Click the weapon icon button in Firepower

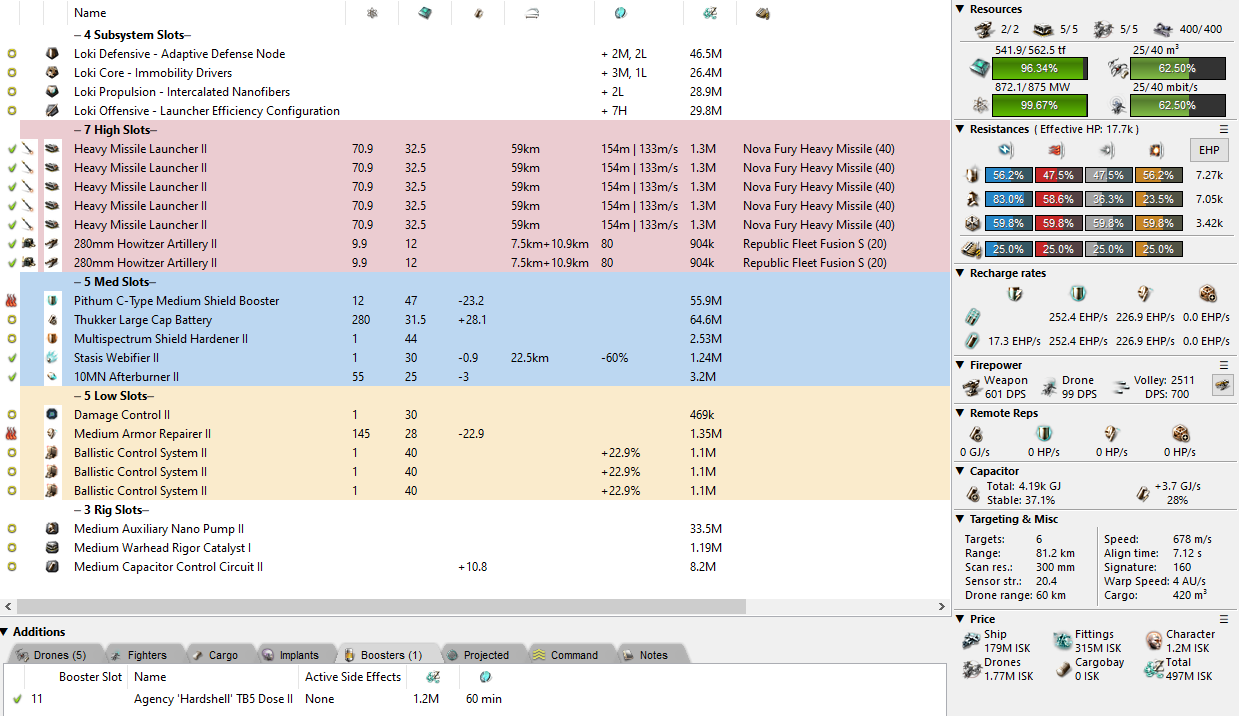tap(1222, 385)
